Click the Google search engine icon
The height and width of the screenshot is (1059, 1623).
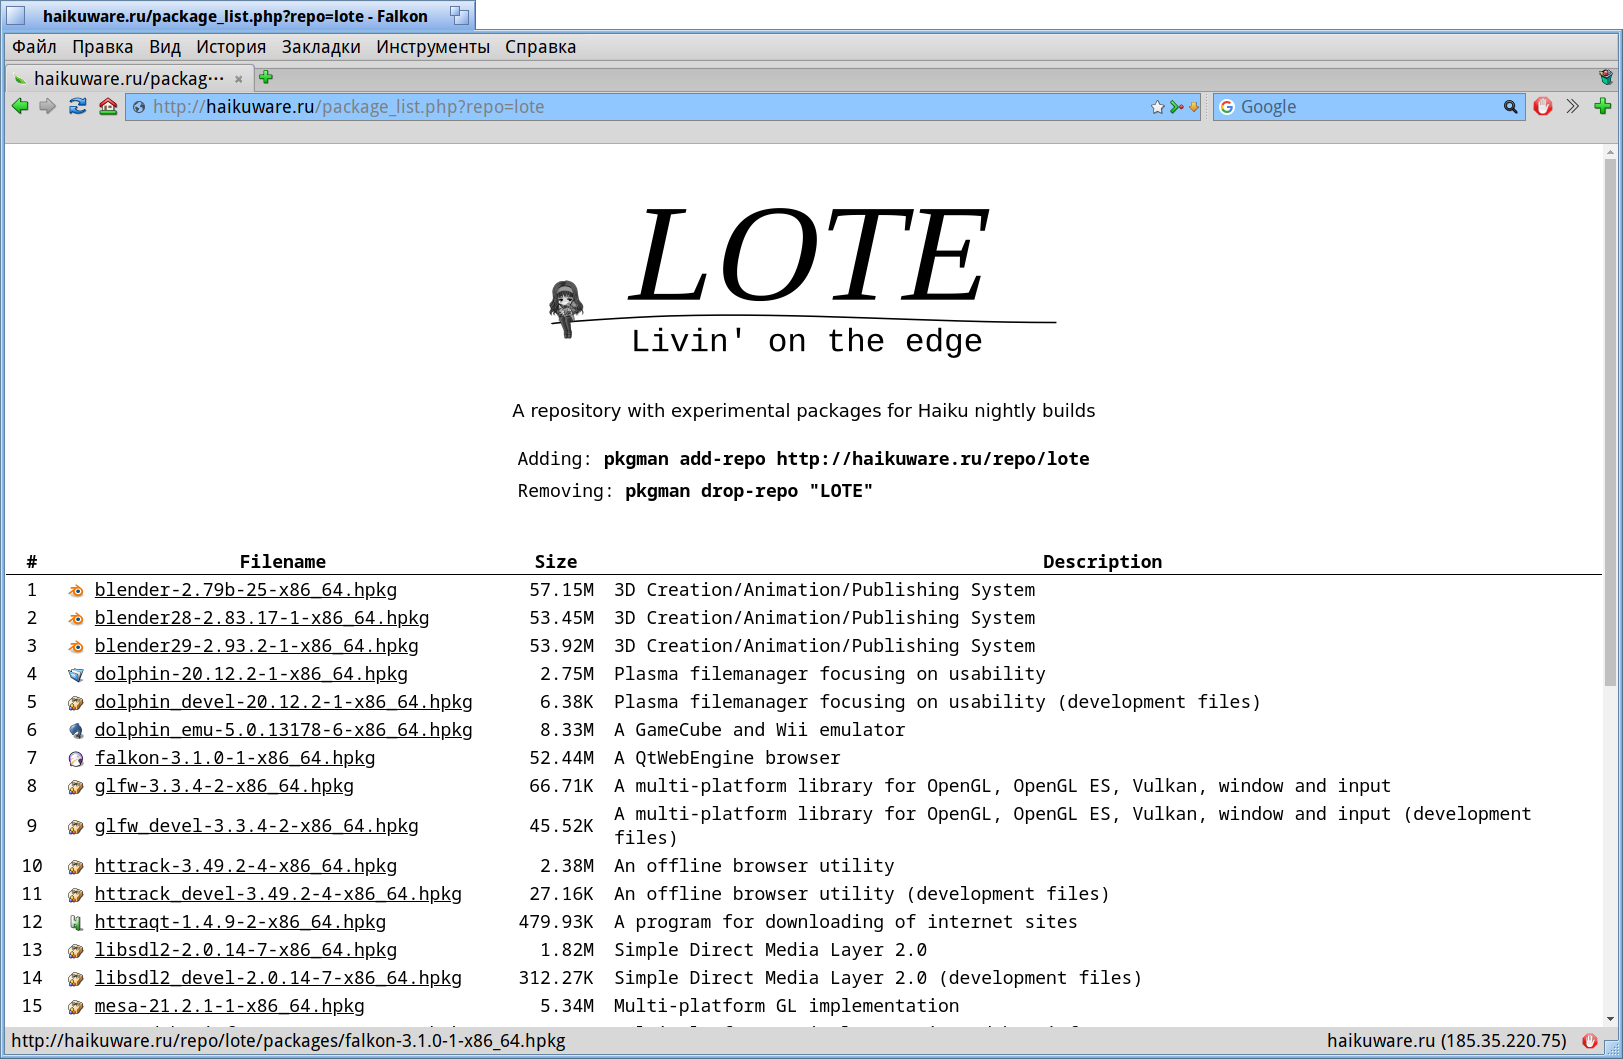tap(1227, 107)
